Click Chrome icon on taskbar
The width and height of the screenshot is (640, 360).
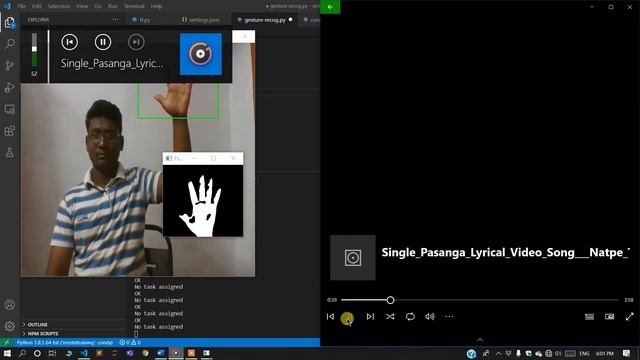coord(145,353)
